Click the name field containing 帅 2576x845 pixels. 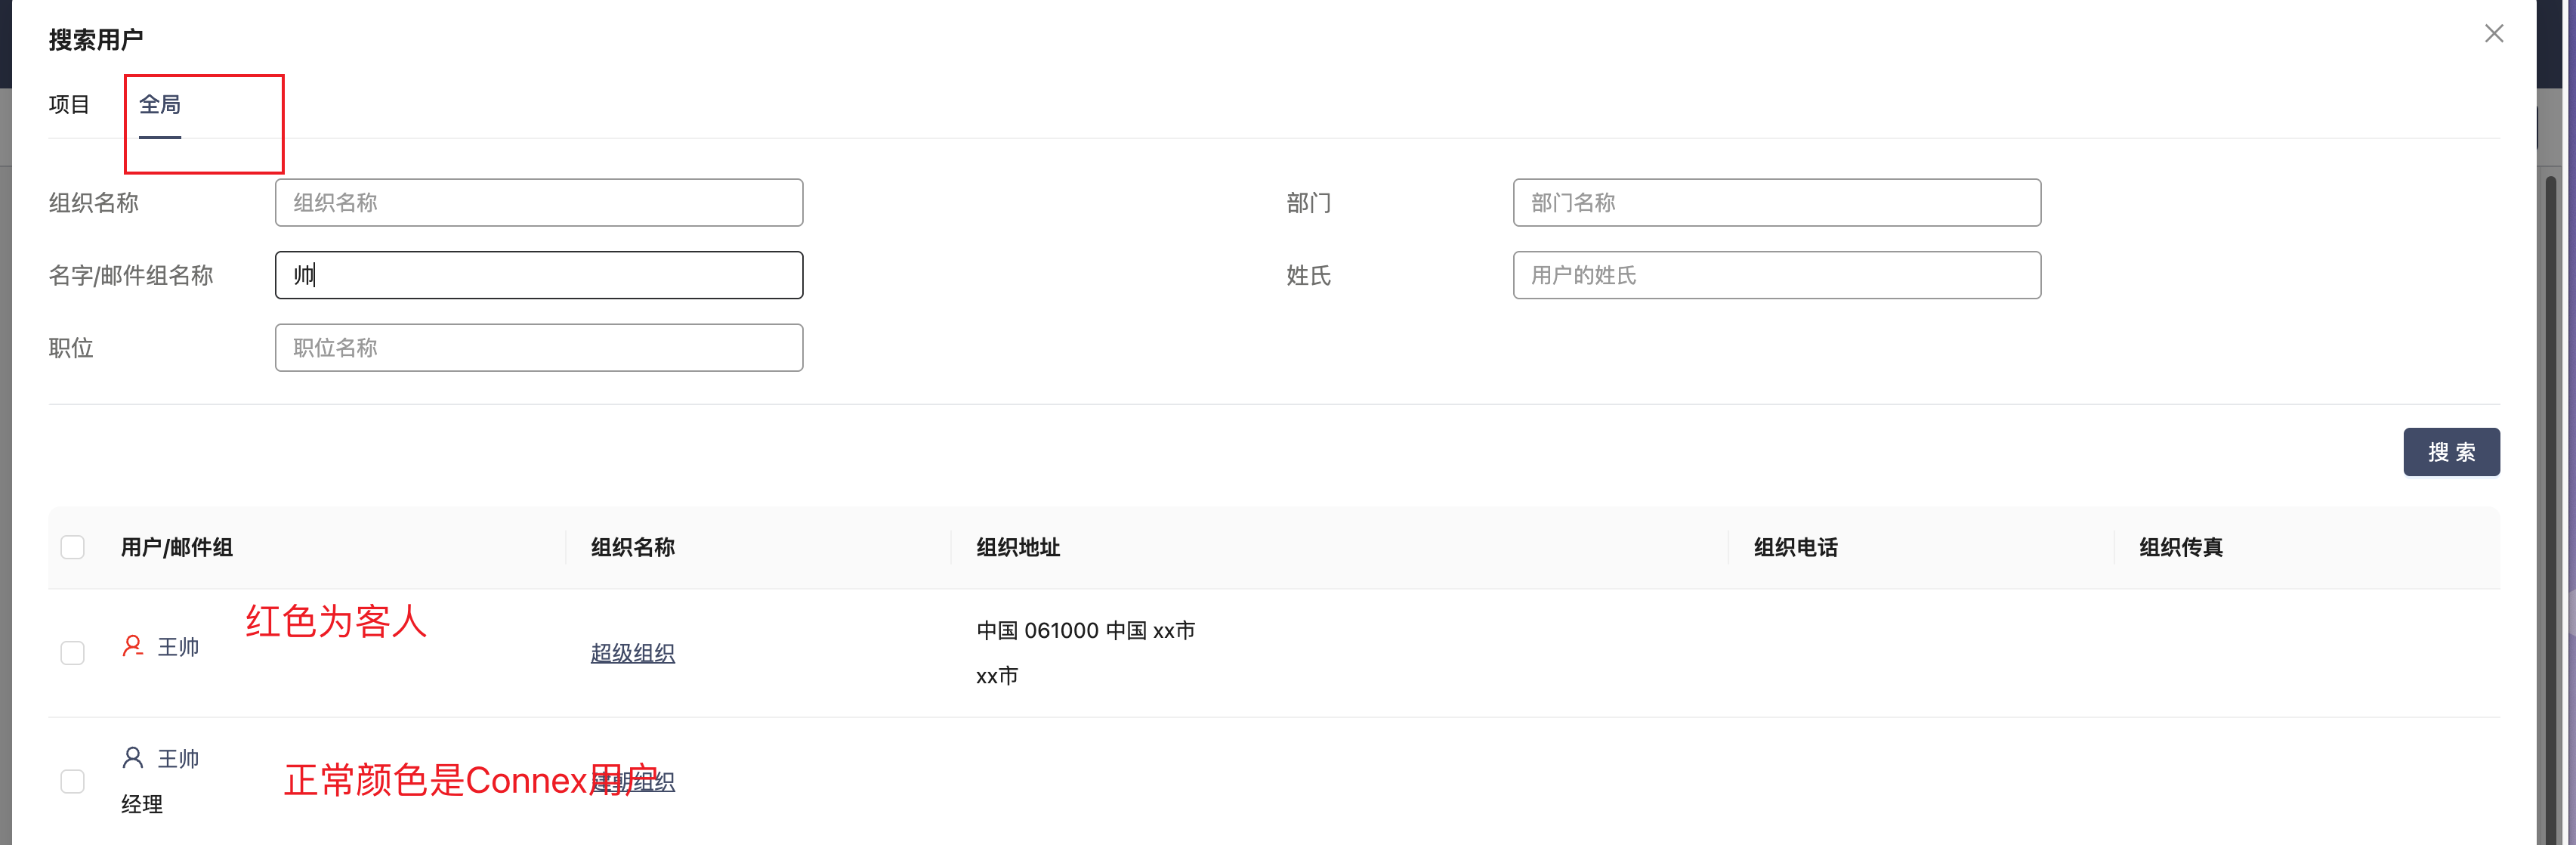pyautogui.click(x=539, y=275)
